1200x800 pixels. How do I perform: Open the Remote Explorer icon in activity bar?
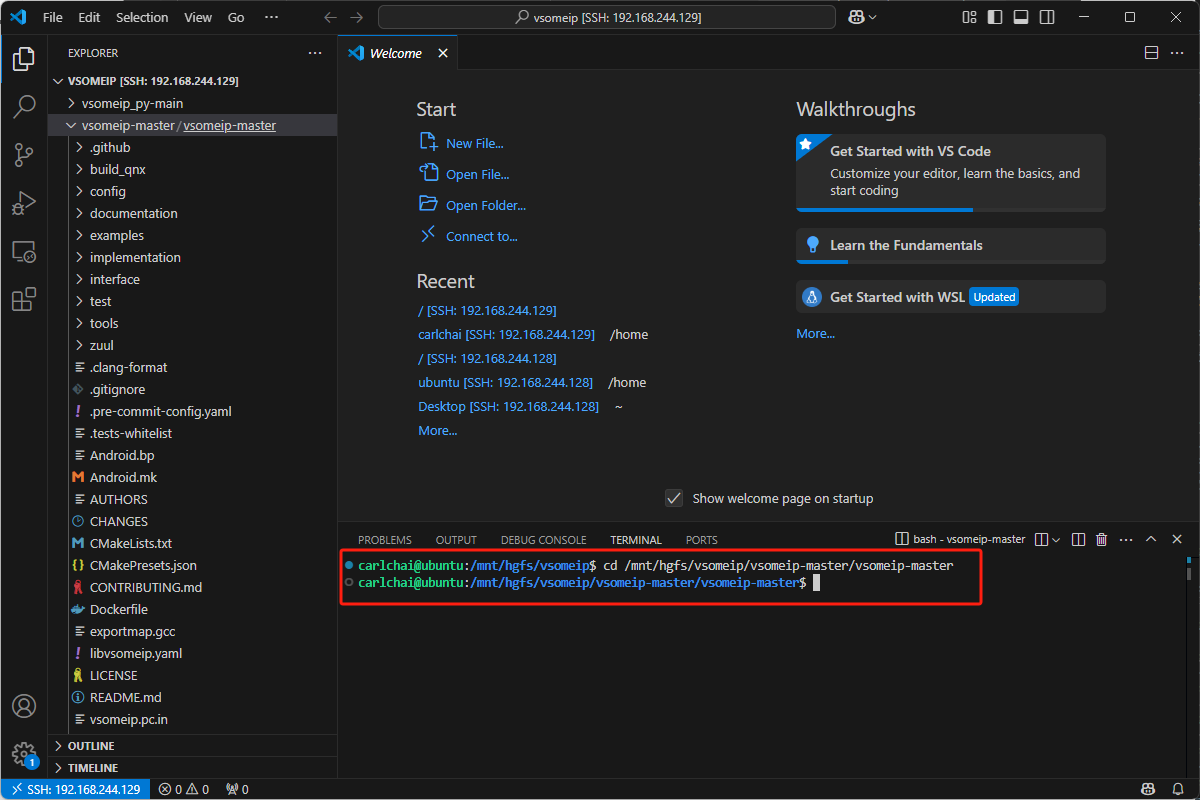pyautogui.click(x=24, y=251)
